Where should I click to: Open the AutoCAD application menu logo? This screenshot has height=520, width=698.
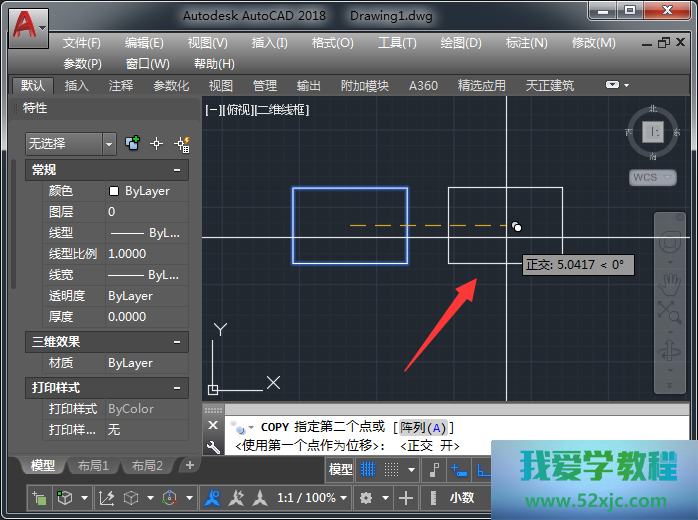coord(29,25)
